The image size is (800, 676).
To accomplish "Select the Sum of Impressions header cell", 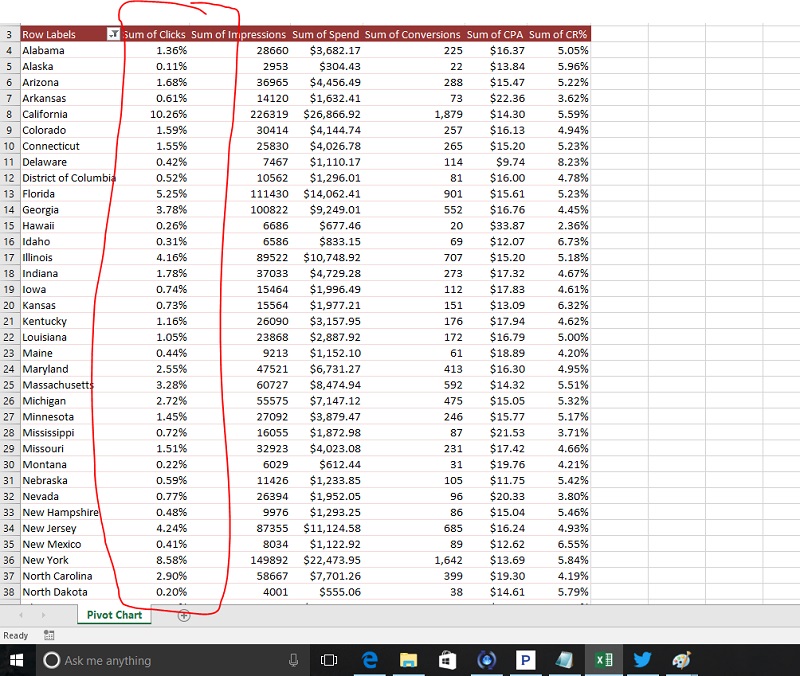I will pos(239,34).
